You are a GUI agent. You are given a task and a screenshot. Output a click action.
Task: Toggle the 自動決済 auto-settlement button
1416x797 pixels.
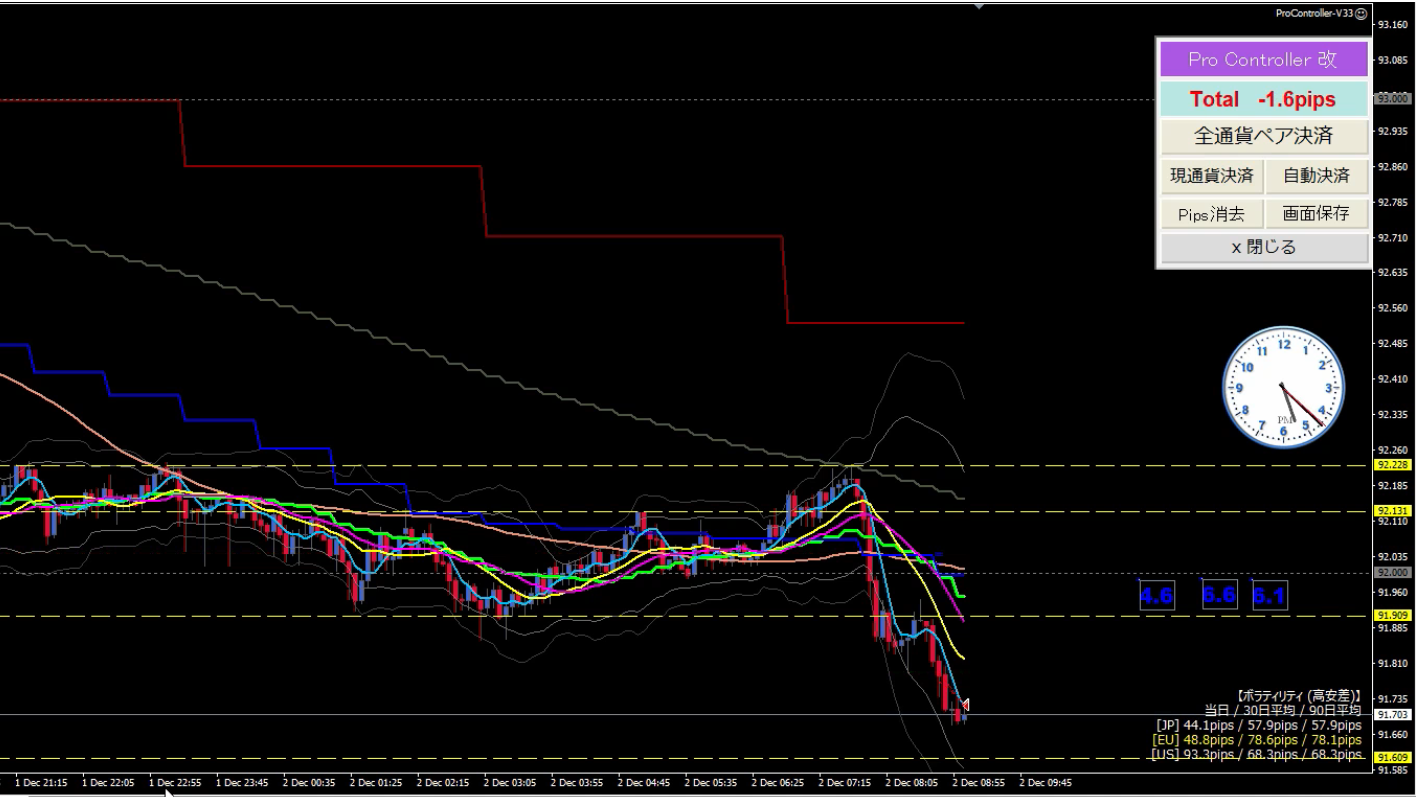click(1316, 176)
